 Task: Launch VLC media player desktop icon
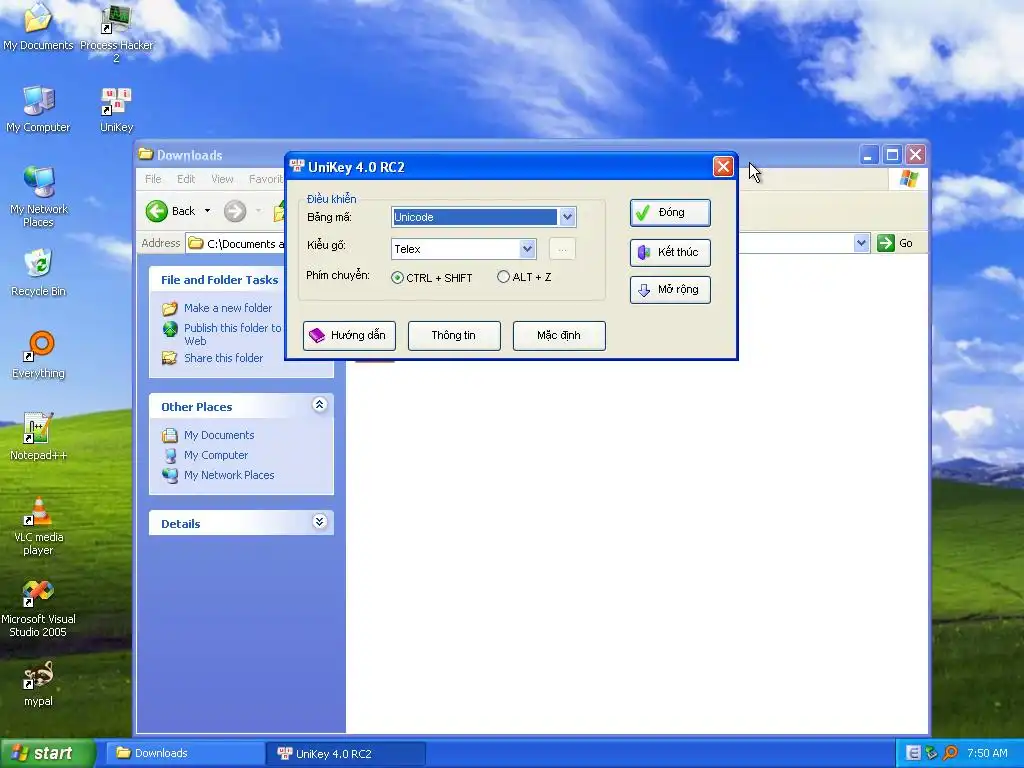click(38, 510)
